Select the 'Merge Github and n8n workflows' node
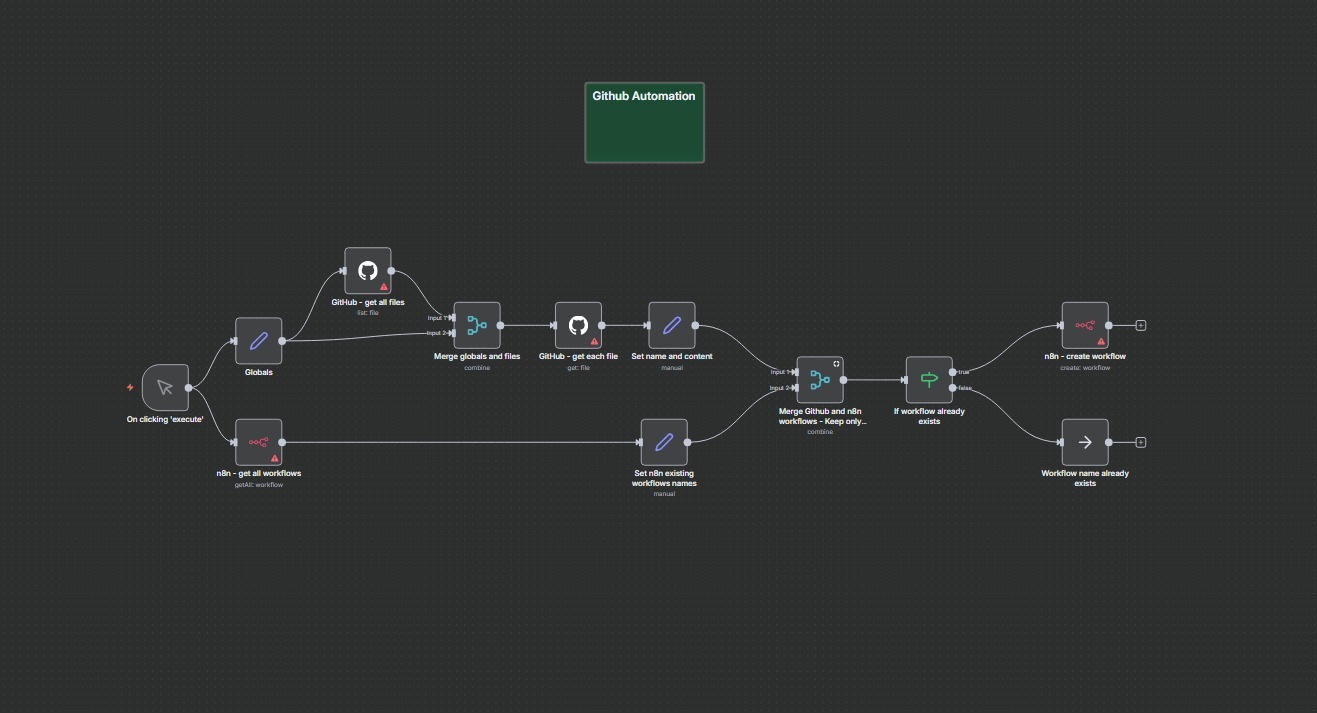 pos(820,380)
